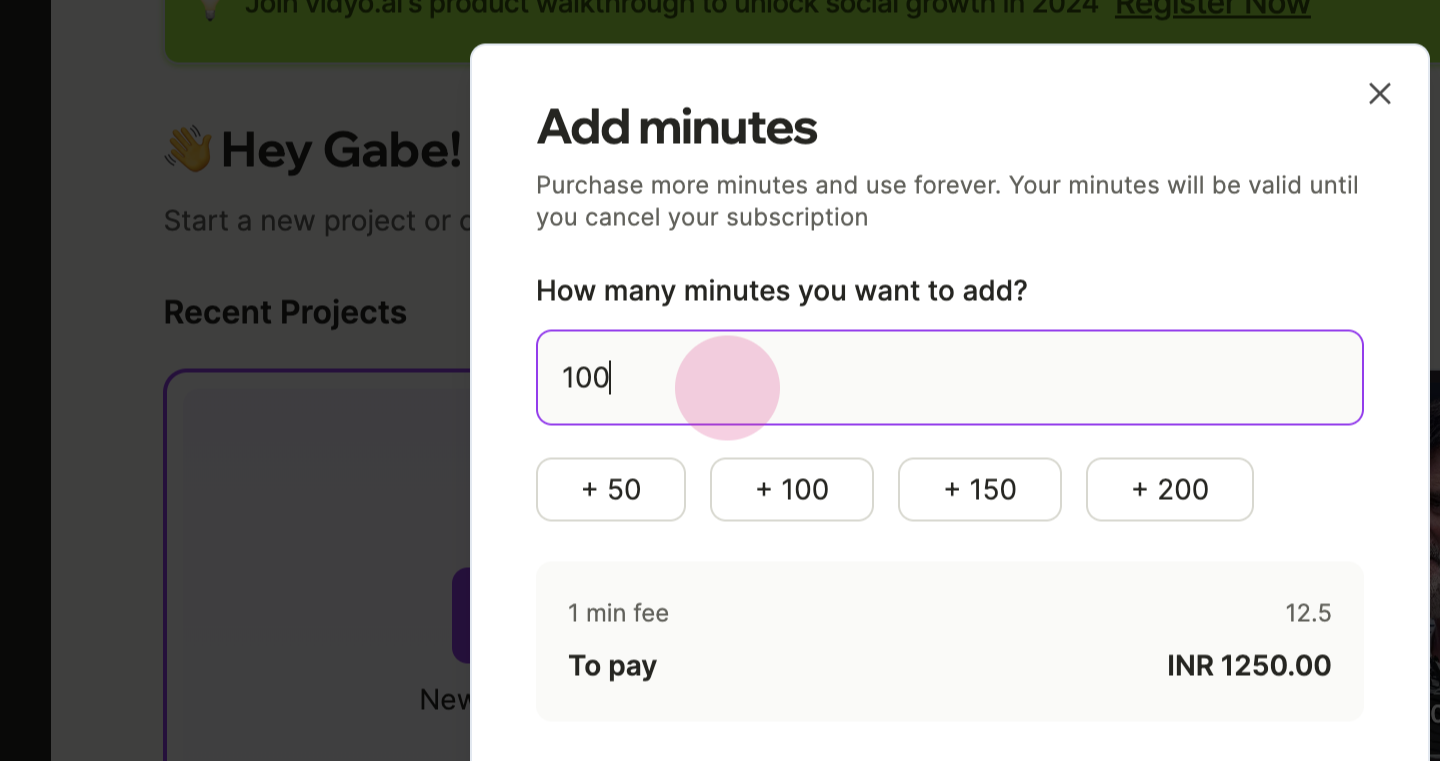
Task: Click the waving hand emoji beside Hey Gabe
Action: point(188,149)
